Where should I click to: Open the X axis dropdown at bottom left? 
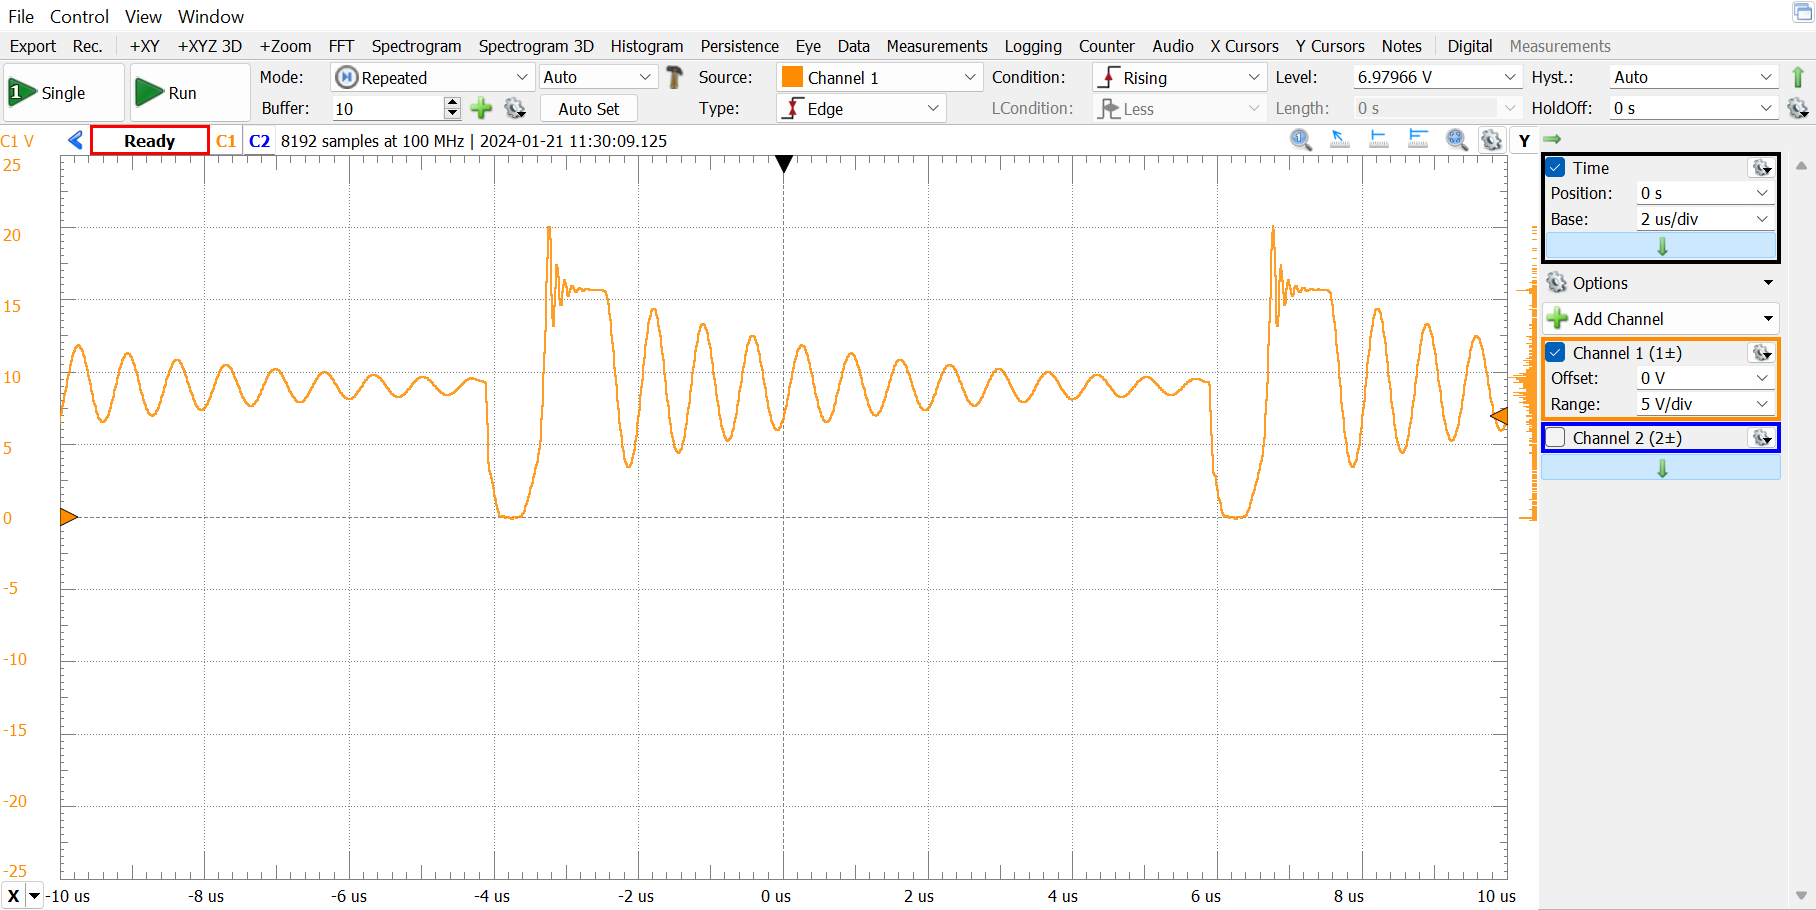(35, 896)
